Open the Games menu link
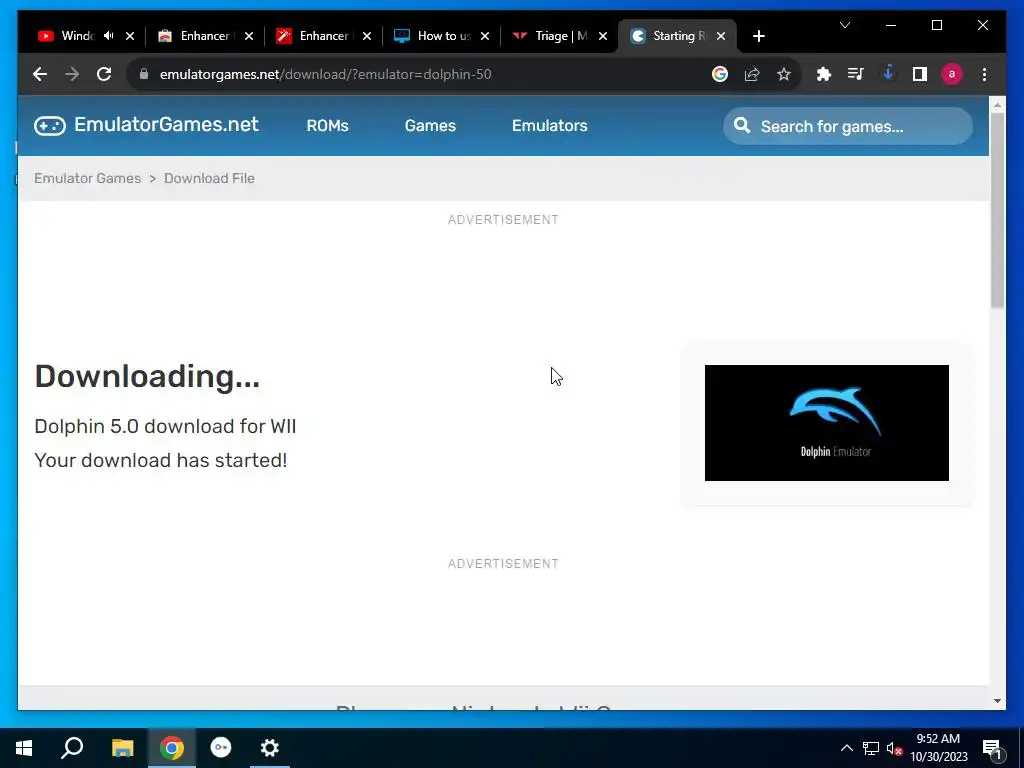The height and width of the screenshot is (768, 1024). [x=430, y=125]
